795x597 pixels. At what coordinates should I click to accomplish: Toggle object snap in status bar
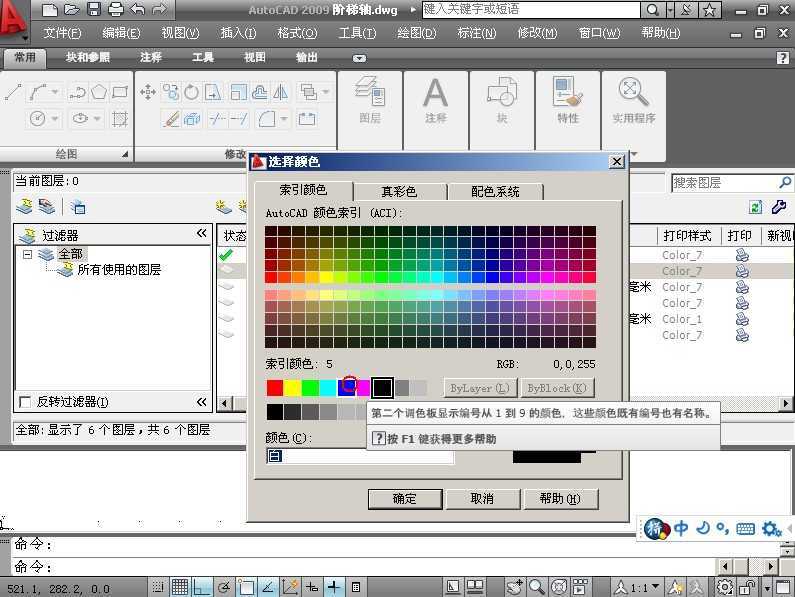[x=246, y=587]
